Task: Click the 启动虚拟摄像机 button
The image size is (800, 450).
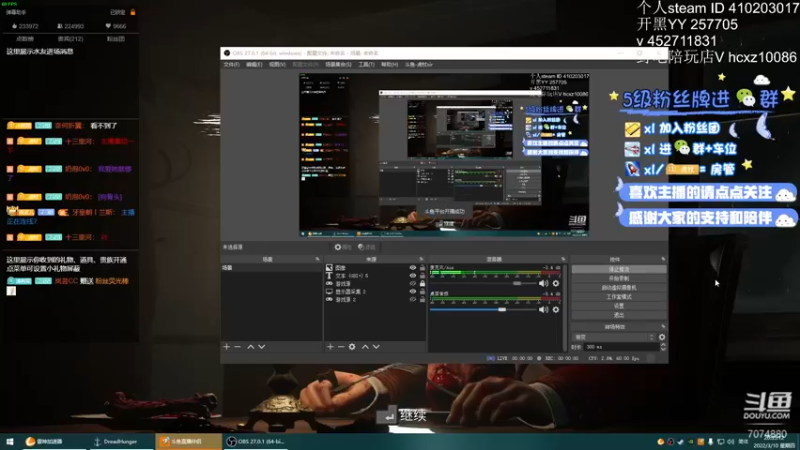Action: tap(619, 288)
